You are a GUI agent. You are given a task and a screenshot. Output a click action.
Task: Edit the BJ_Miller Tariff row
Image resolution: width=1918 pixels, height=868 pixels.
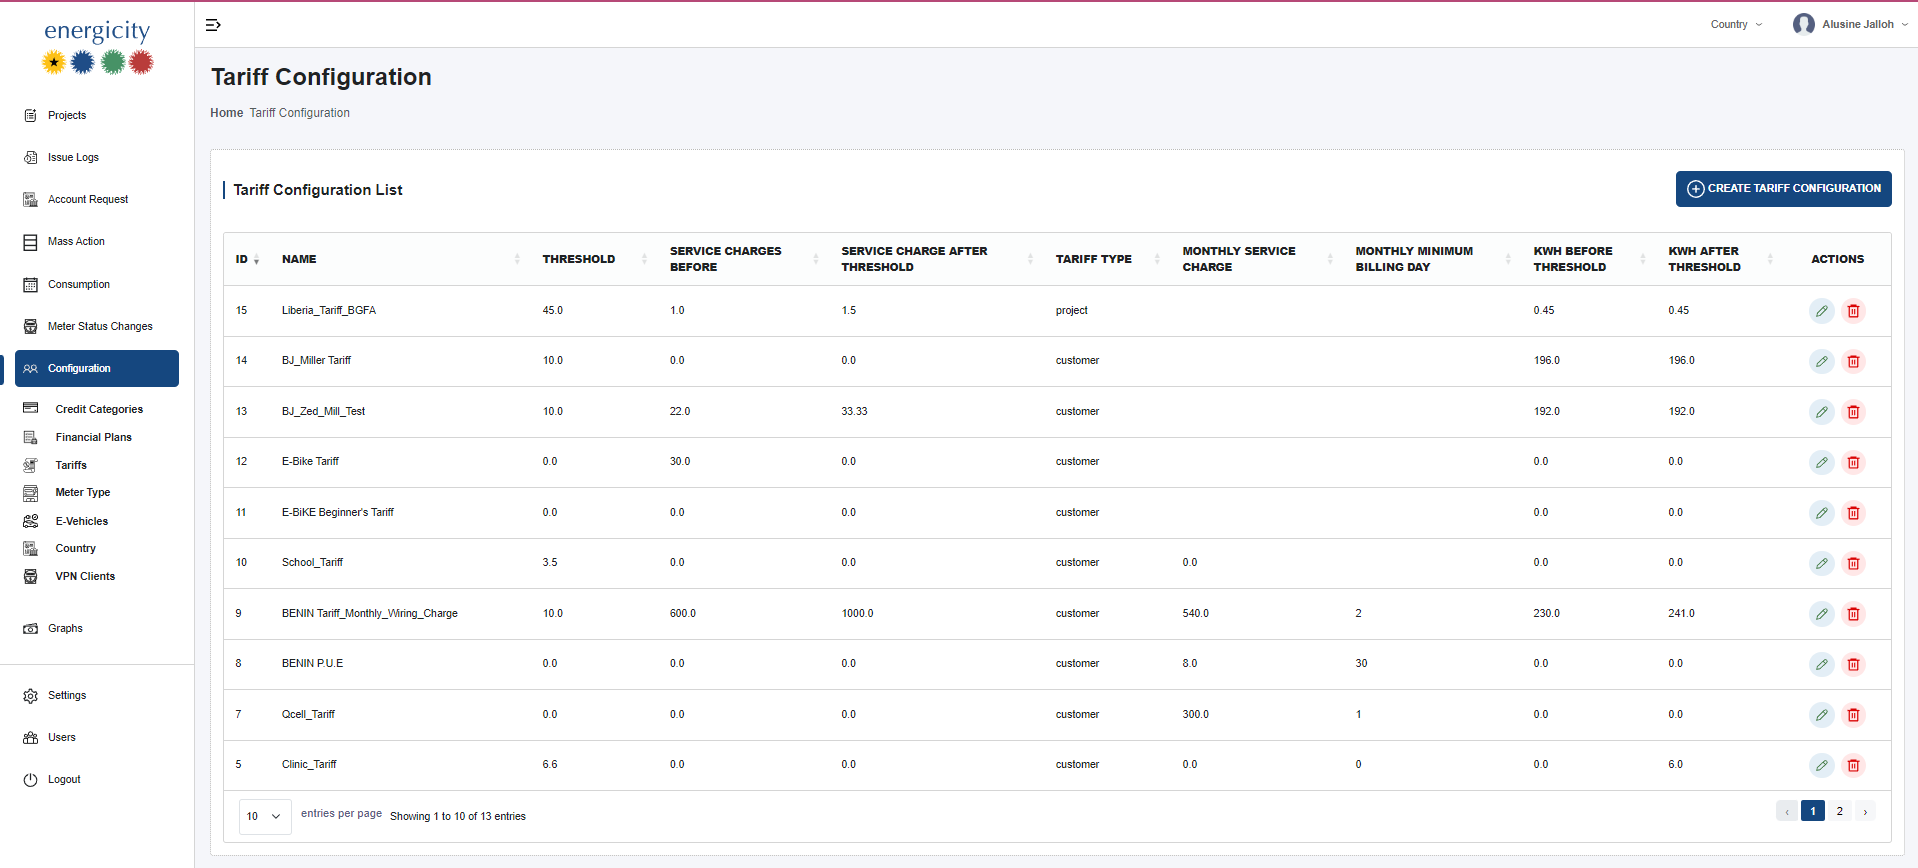coord(1822,361)
